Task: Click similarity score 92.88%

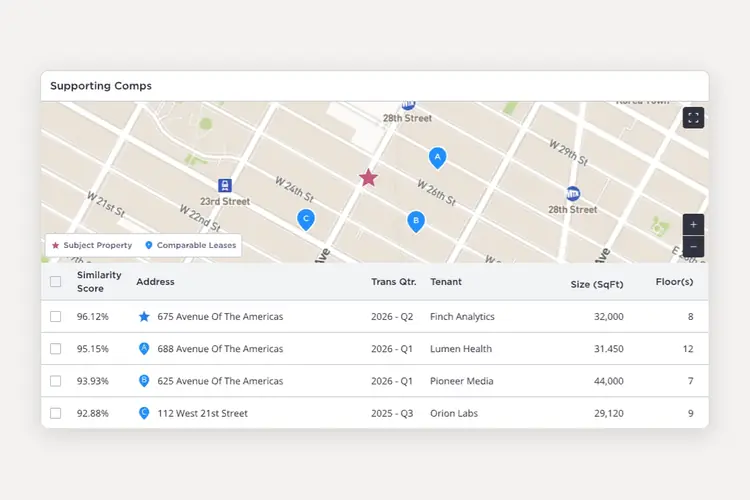Action: click(93, 413)
